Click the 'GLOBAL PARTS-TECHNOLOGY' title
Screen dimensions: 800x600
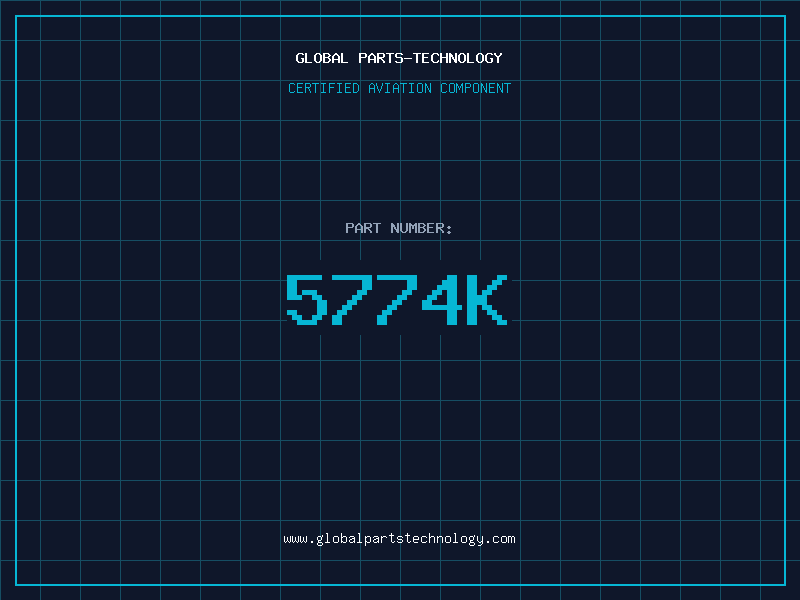pos(399,58)
